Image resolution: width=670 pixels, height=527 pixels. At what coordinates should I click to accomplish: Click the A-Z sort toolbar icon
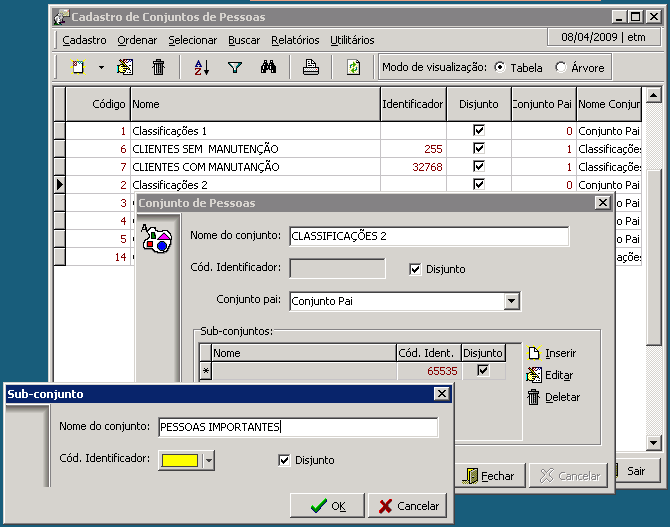click(x=201, y=67)
